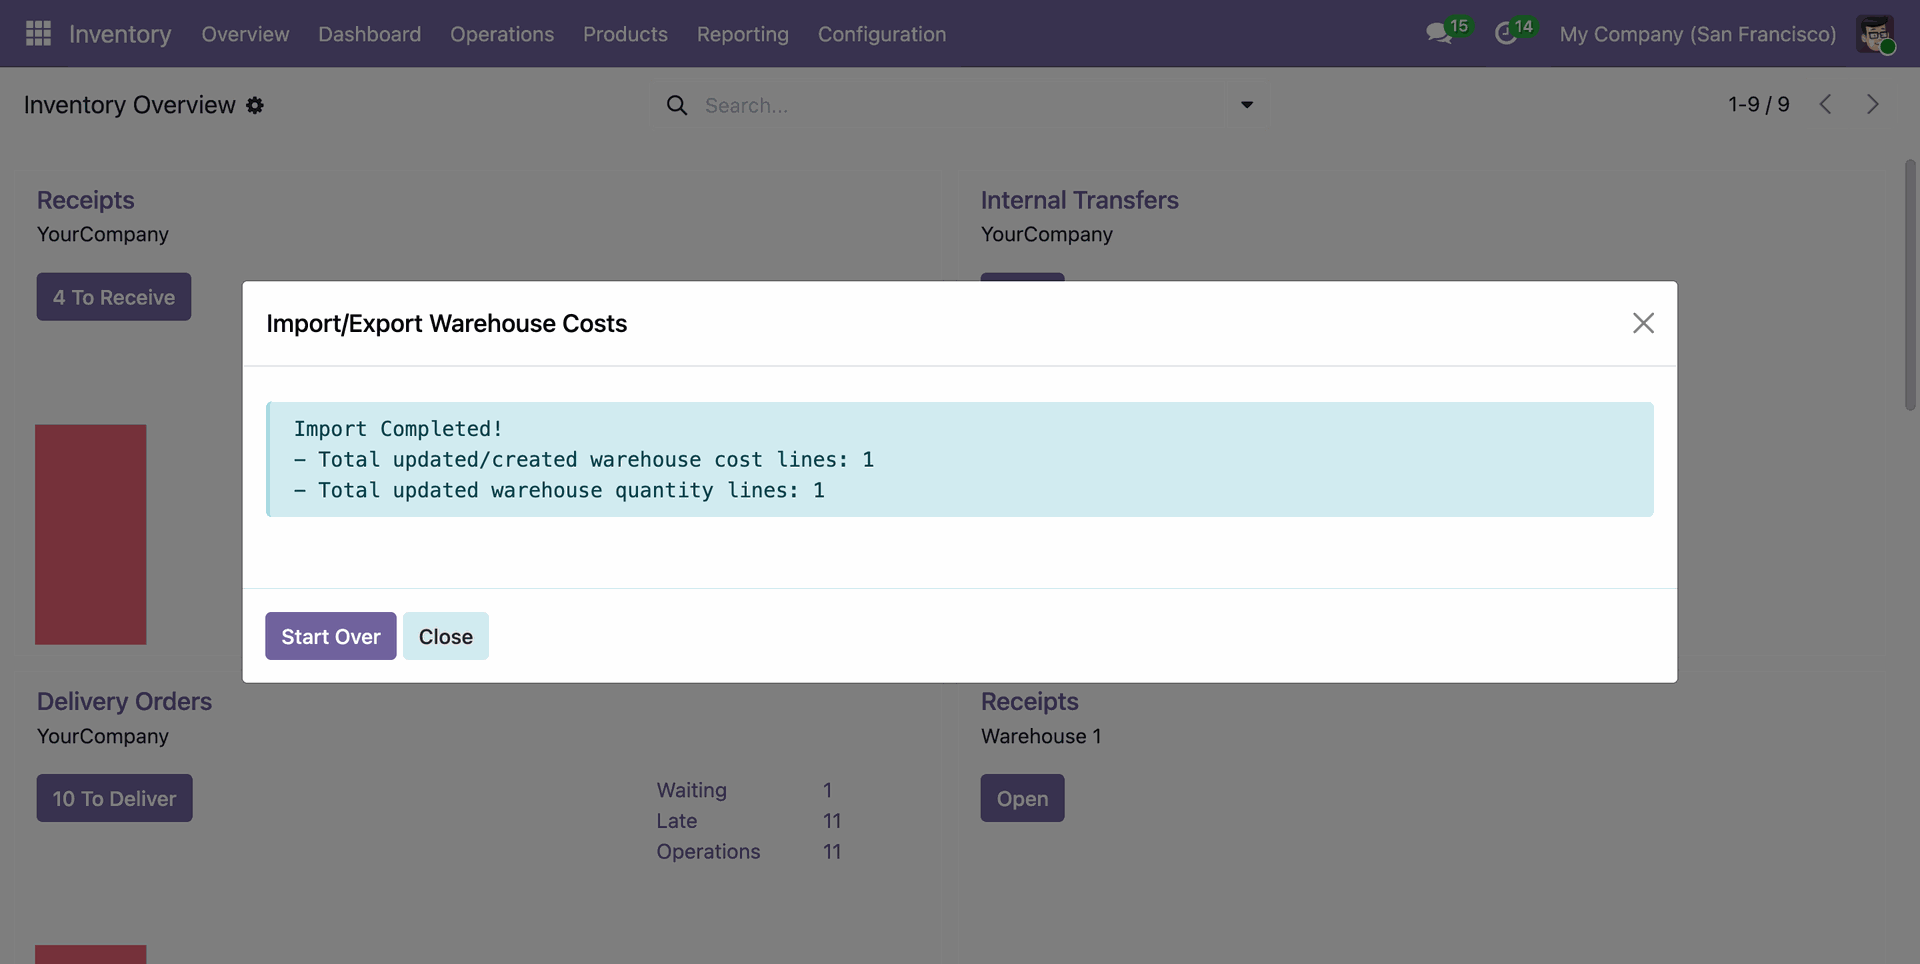1920x964 pixels.
Task: Go to next page arrow
Action: [1873, 104]
